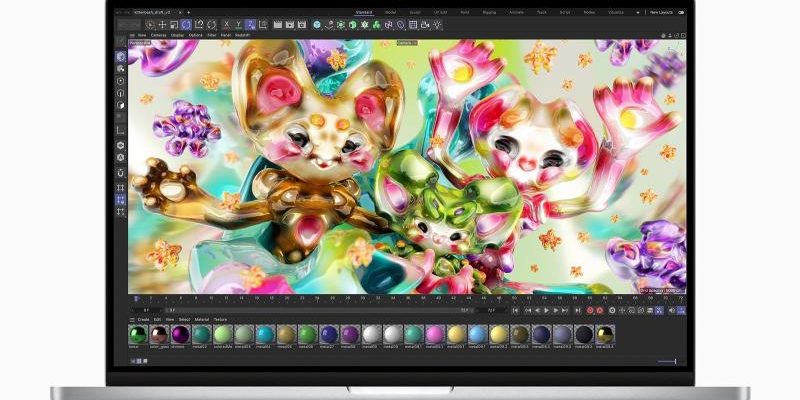Switch to the Animate layout tab
This screenshot has width=800, height=400.
tap(516, 12)
